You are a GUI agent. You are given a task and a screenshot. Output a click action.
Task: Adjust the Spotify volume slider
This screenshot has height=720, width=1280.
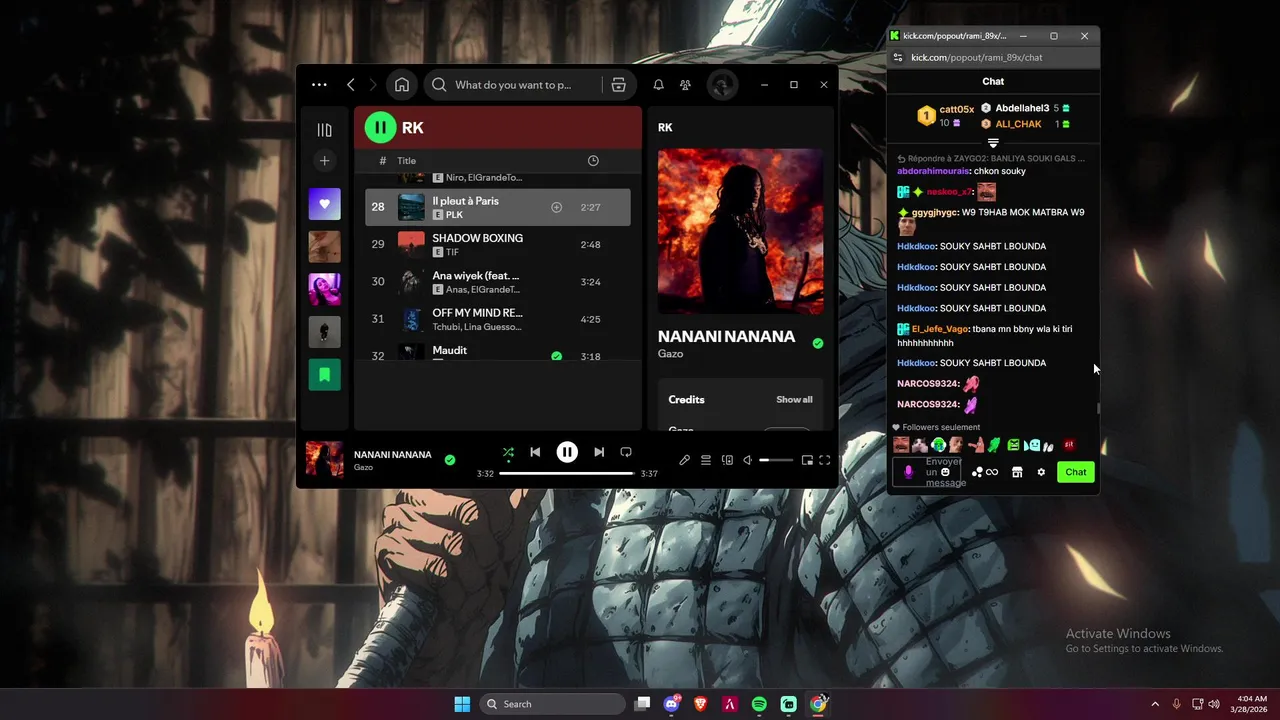(776, 460)
